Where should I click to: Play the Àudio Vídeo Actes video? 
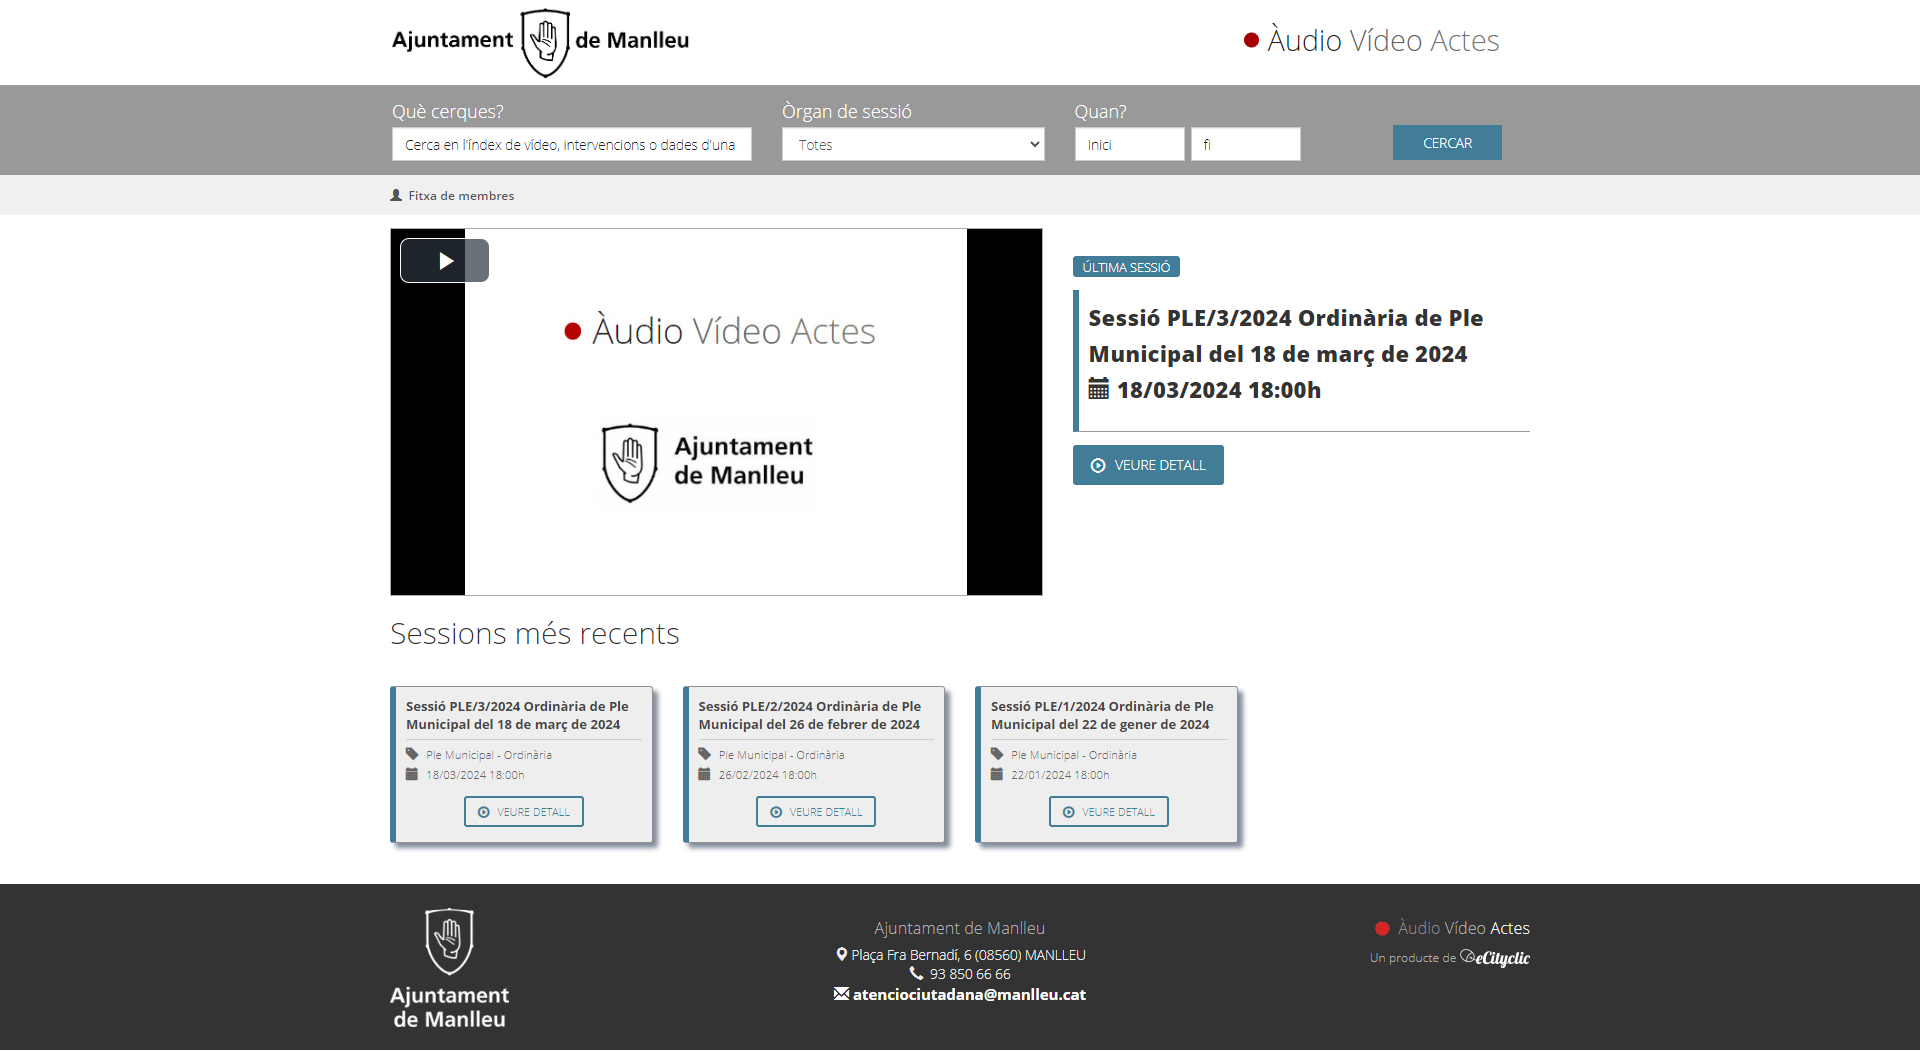point(444,261)
